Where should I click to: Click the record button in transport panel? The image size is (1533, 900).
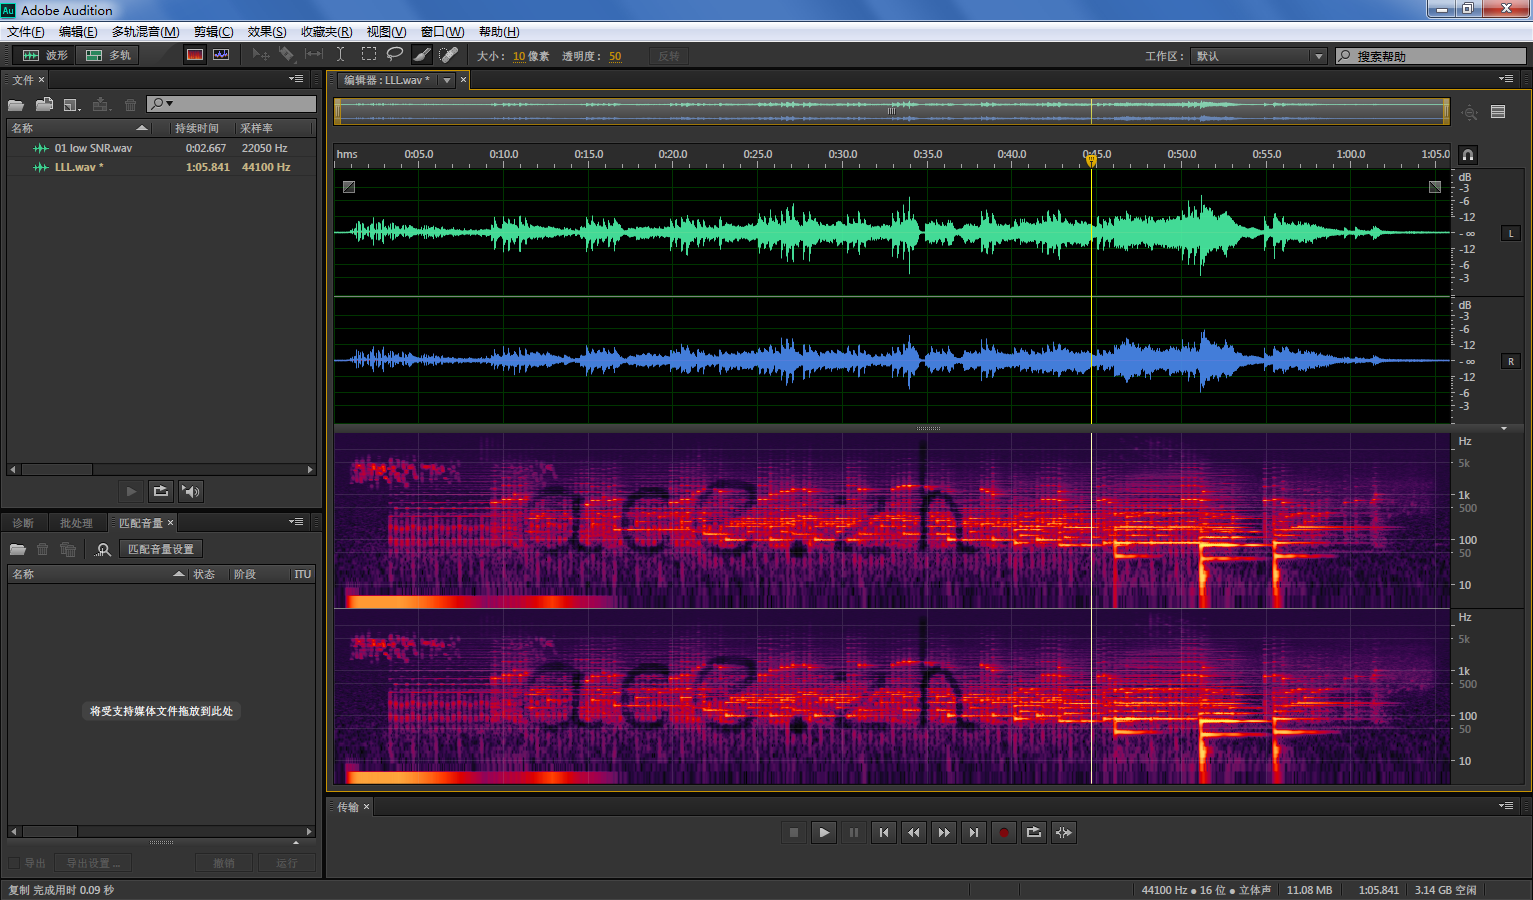tap(1004, 832)
